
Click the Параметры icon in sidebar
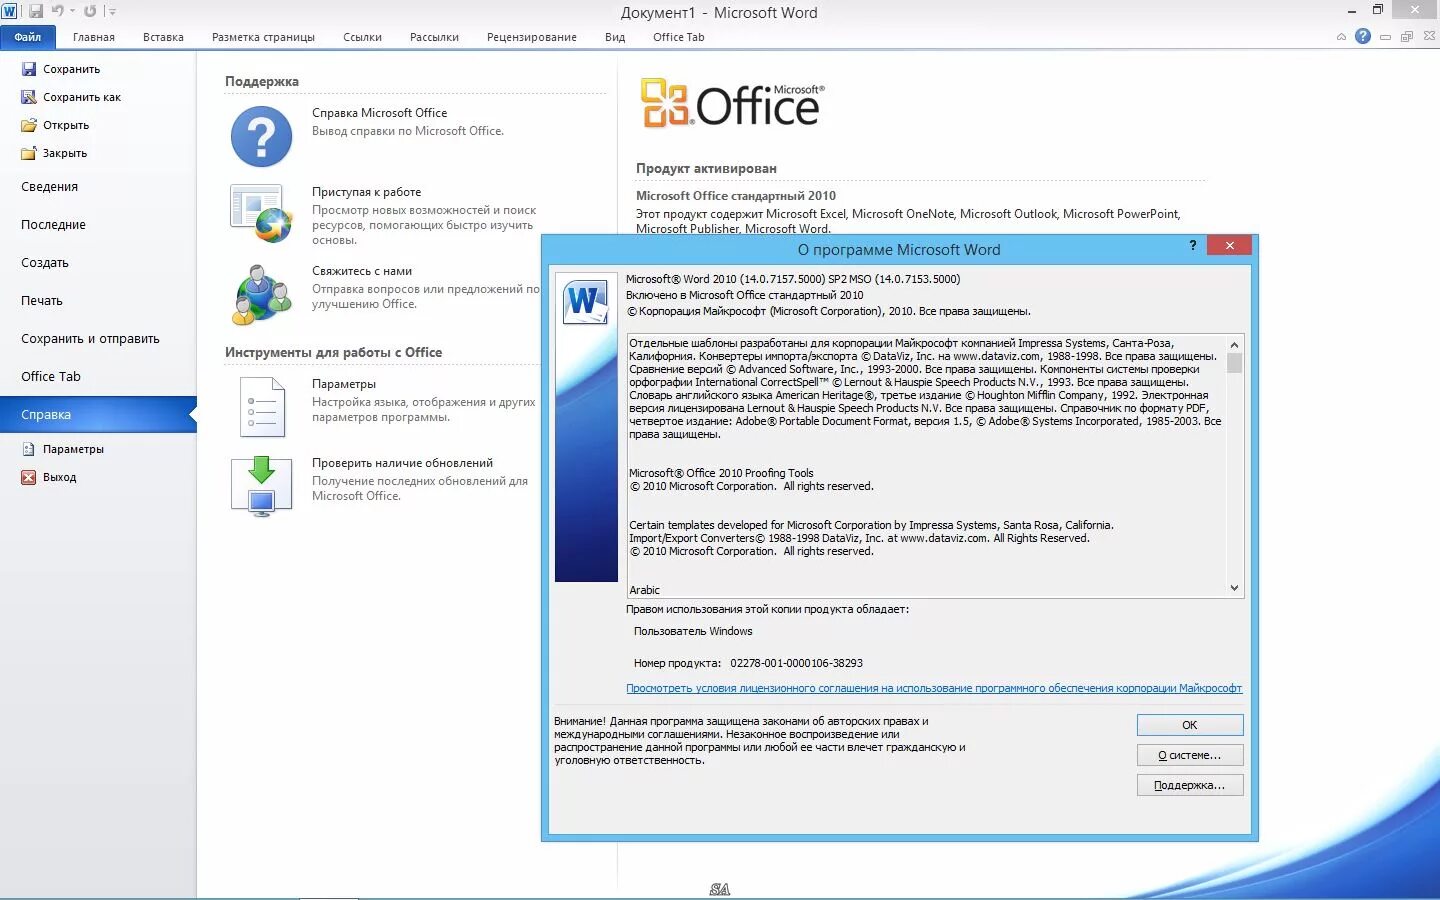[29, 449]
